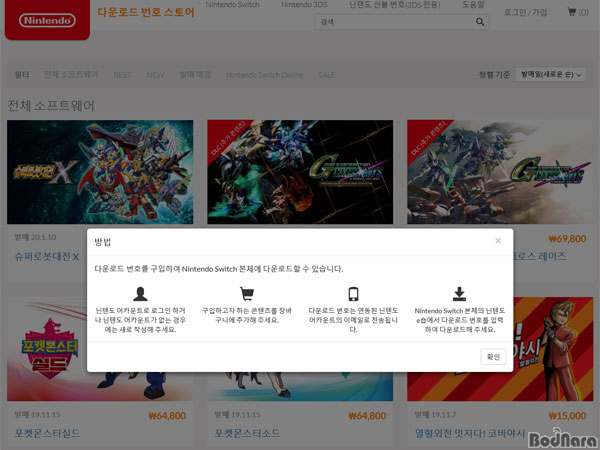The height and width of the screenshot is (450, 600).
Task: Click 다운로드 번호 스토어 title link
Action: tap(146, 12)
